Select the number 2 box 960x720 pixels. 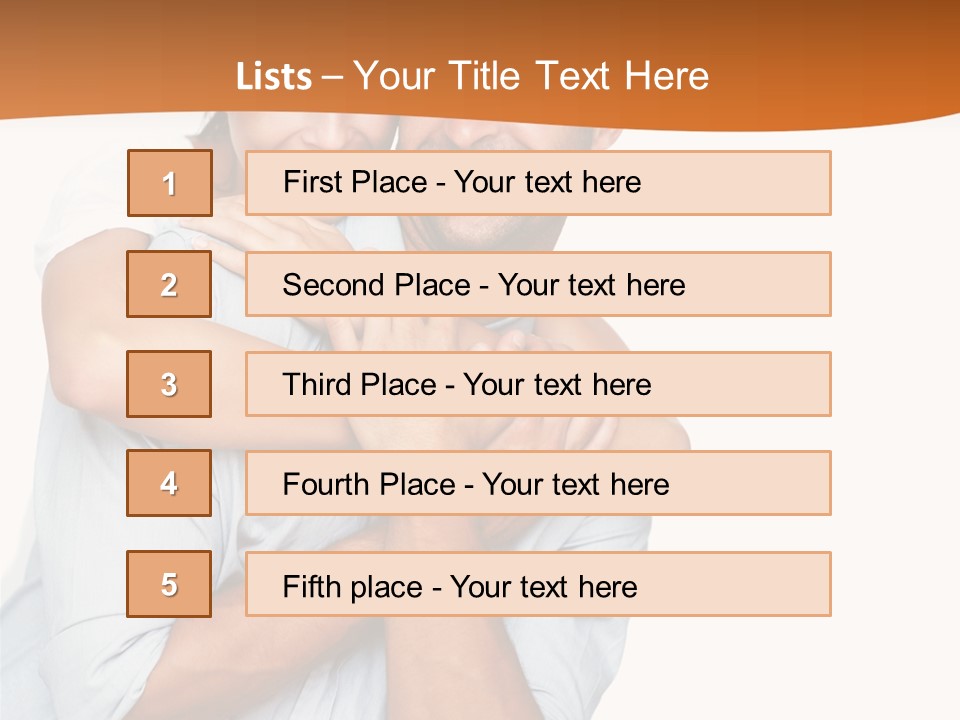pyautogui.click(x=169, y=284)
